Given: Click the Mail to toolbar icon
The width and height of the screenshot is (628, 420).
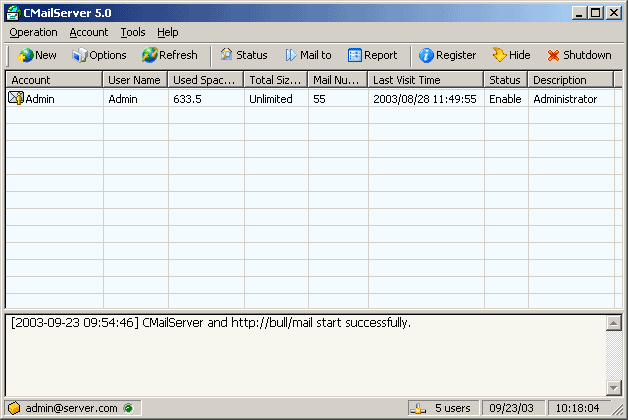Looking at the screenshot, I should (291, 55).
